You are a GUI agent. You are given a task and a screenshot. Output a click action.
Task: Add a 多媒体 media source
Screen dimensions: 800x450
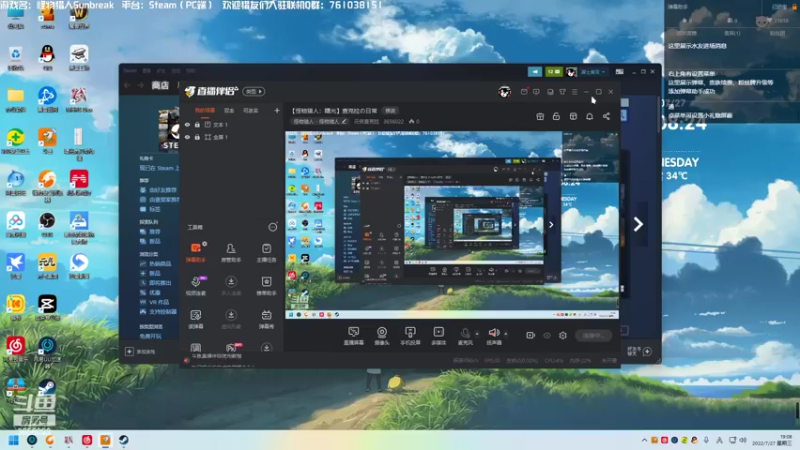pos(438,336)
